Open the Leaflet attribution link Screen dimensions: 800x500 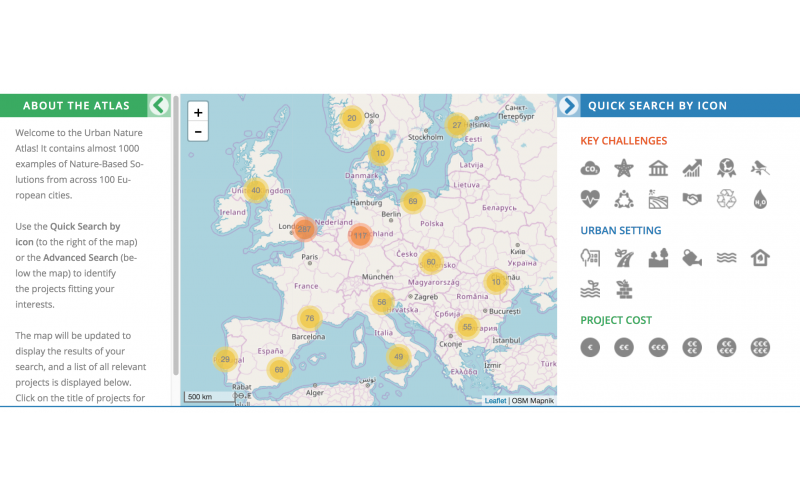pyautogui.click(x=495, y=400)
